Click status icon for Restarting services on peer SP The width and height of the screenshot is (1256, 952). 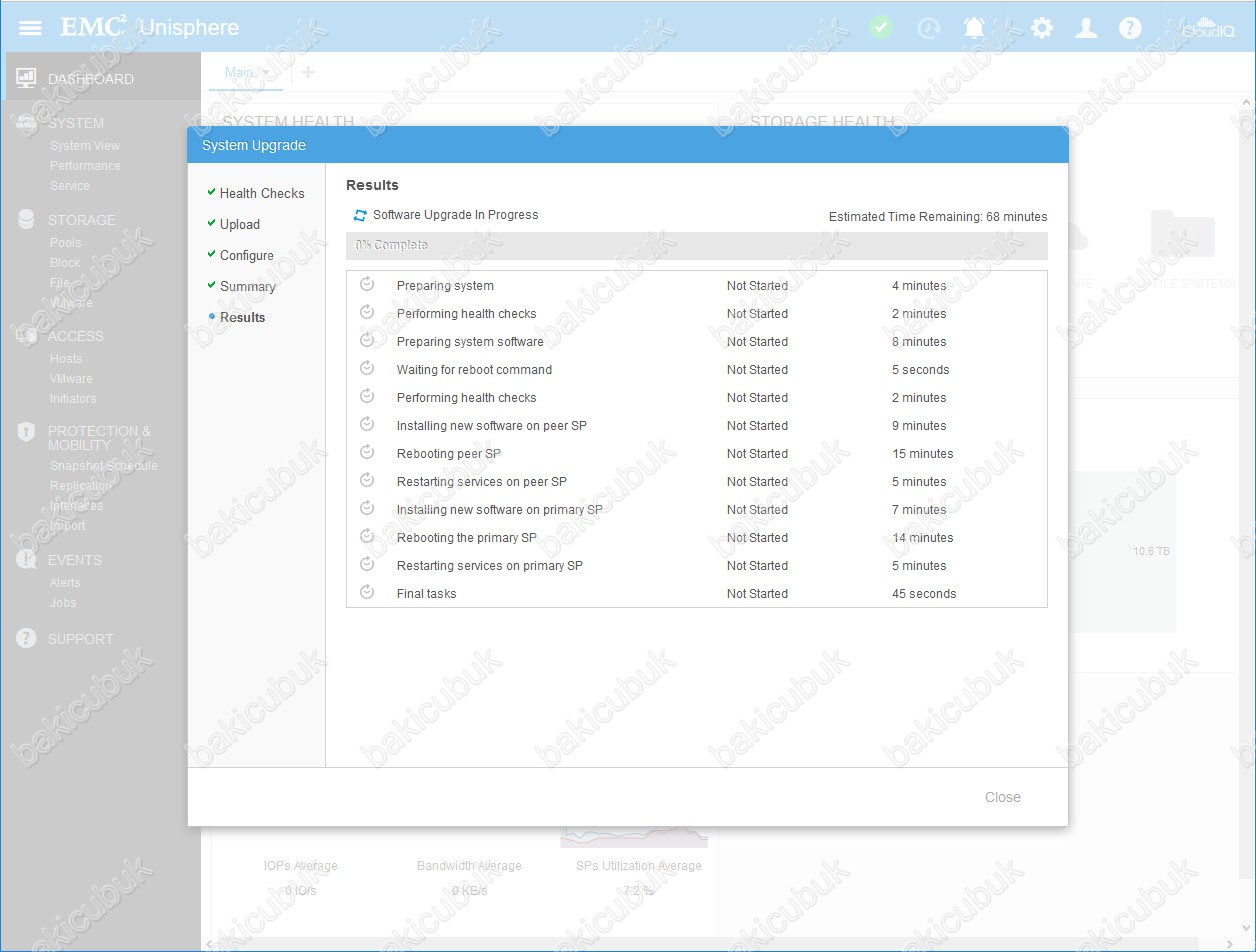[x=367, y=480]
